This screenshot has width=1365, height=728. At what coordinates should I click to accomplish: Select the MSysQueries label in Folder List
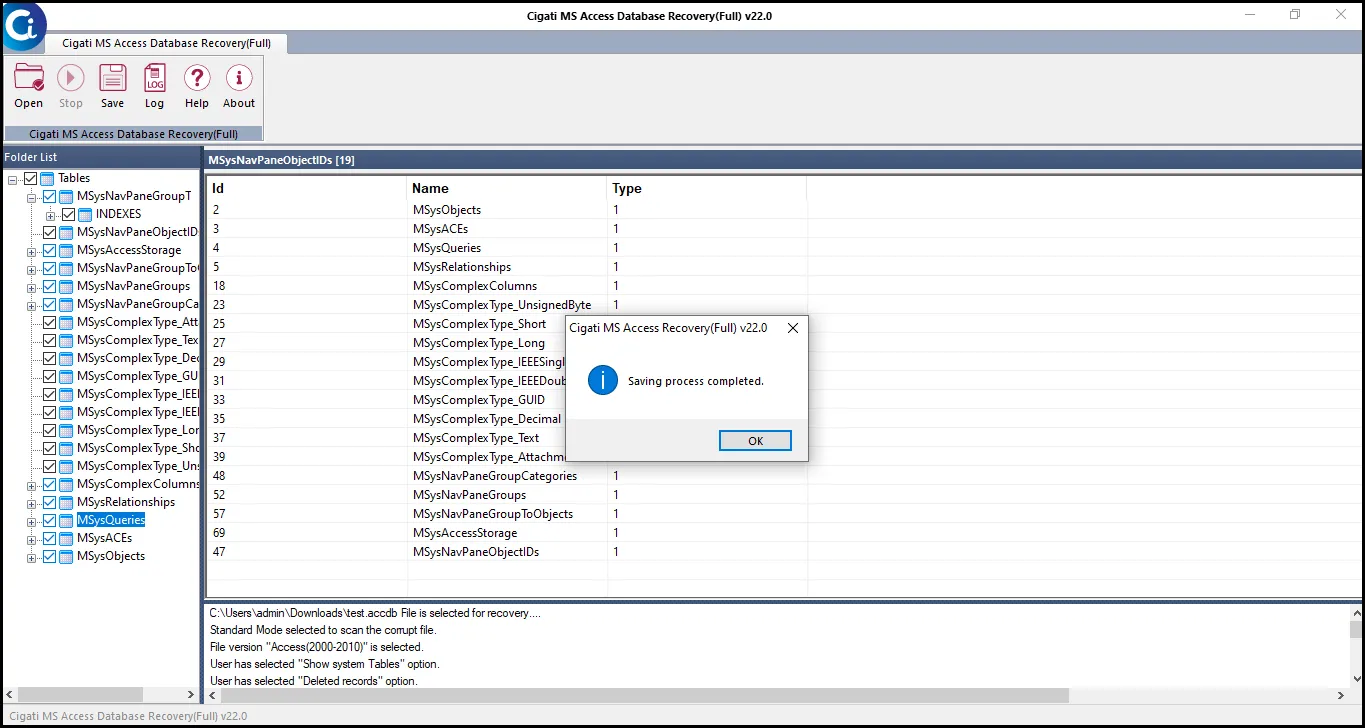coord(111,520)
